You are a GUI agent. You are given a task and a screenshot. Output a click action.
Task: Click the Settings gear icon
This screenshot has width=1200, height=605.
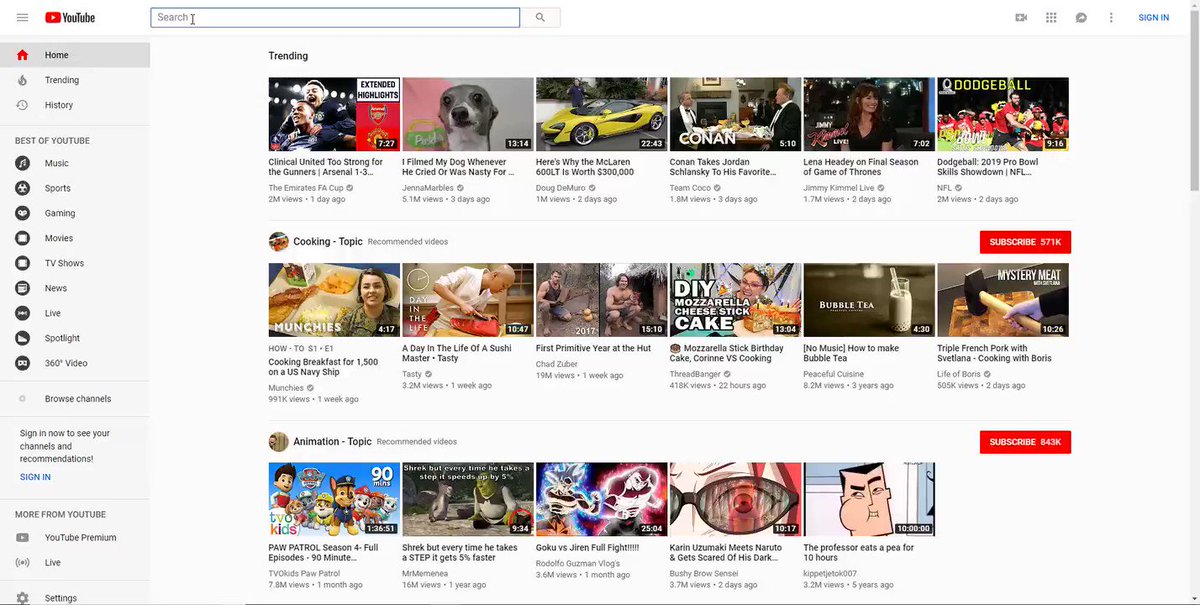tap(22, 598)
